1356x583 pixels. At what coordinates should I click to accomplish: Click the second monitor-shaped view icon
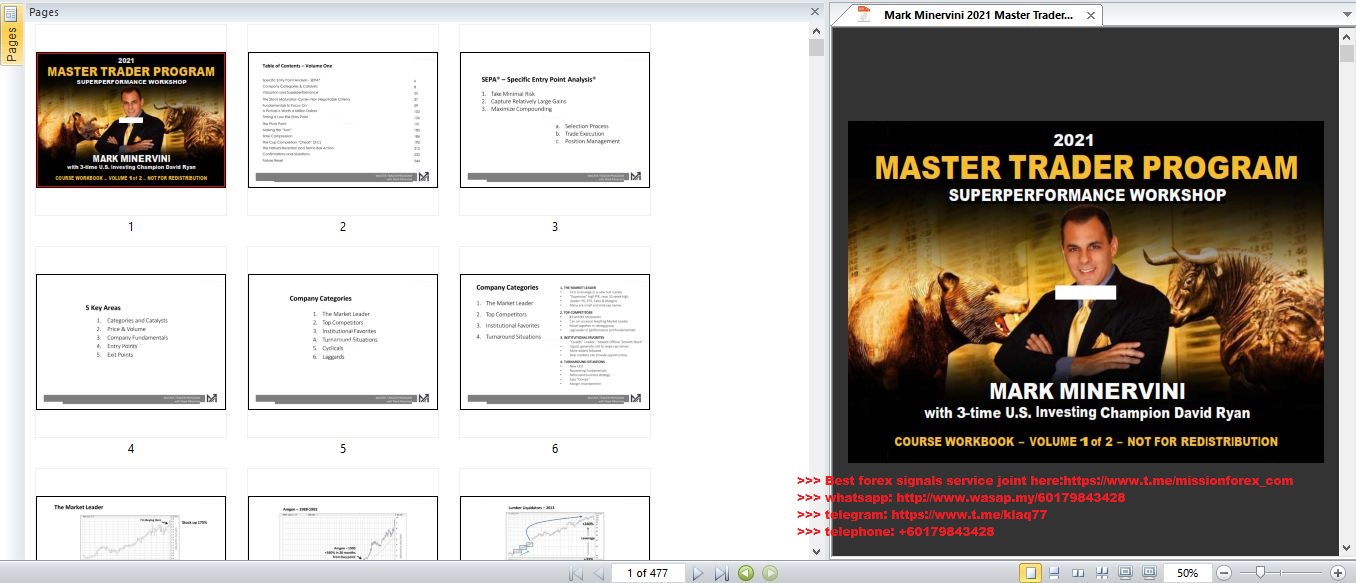(1148, 573)
